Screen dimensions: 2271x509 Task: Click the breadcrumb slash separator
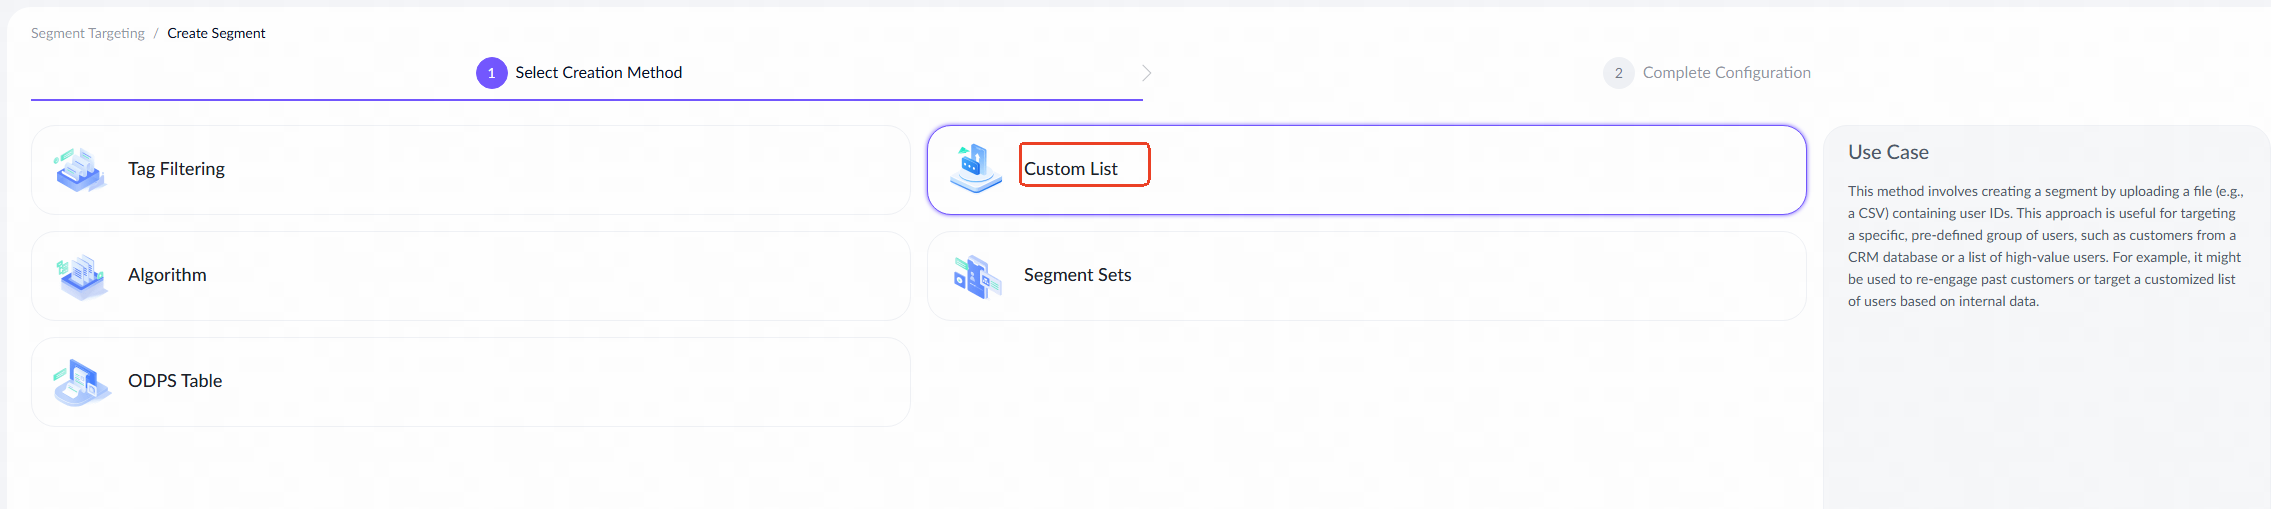[x=156, y=33]
